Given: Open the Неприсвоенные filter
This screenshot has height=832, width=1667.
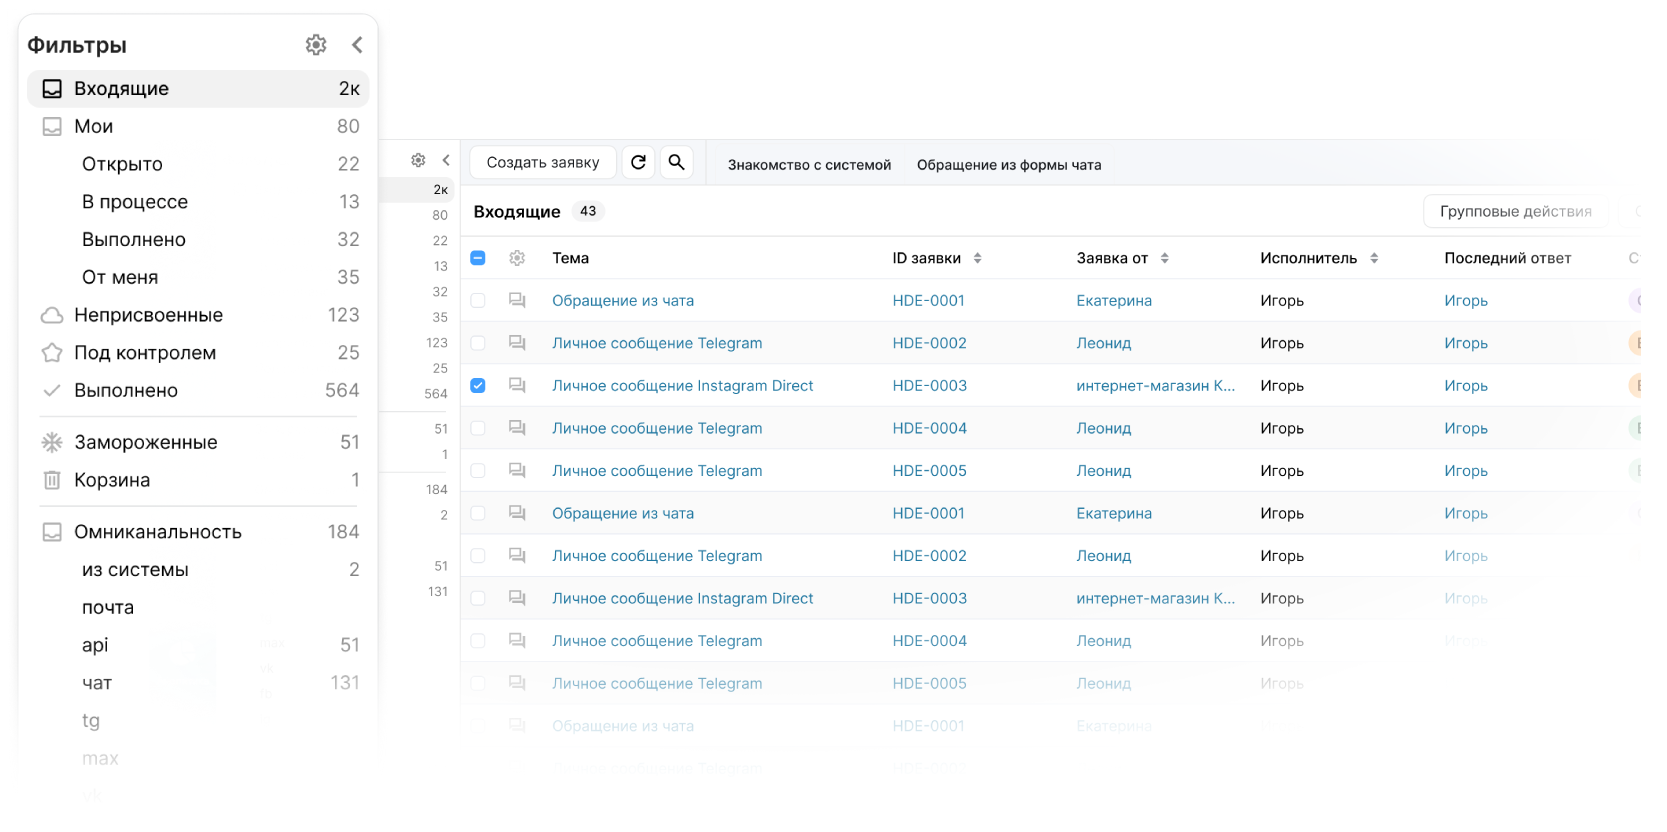Looking at the screenshot, I should (148, 315).
